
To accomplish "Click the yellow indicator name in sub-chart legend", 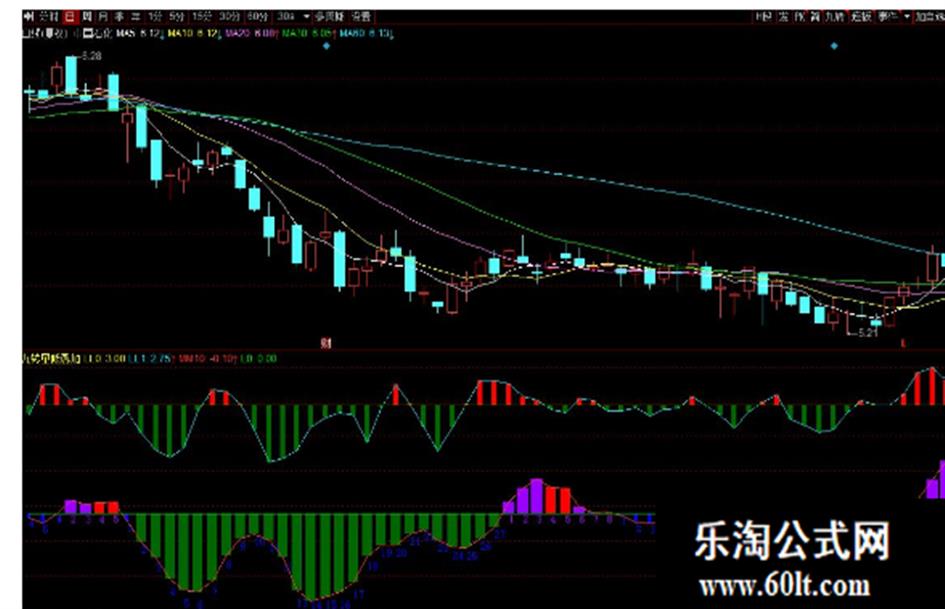I will (51, 358).
